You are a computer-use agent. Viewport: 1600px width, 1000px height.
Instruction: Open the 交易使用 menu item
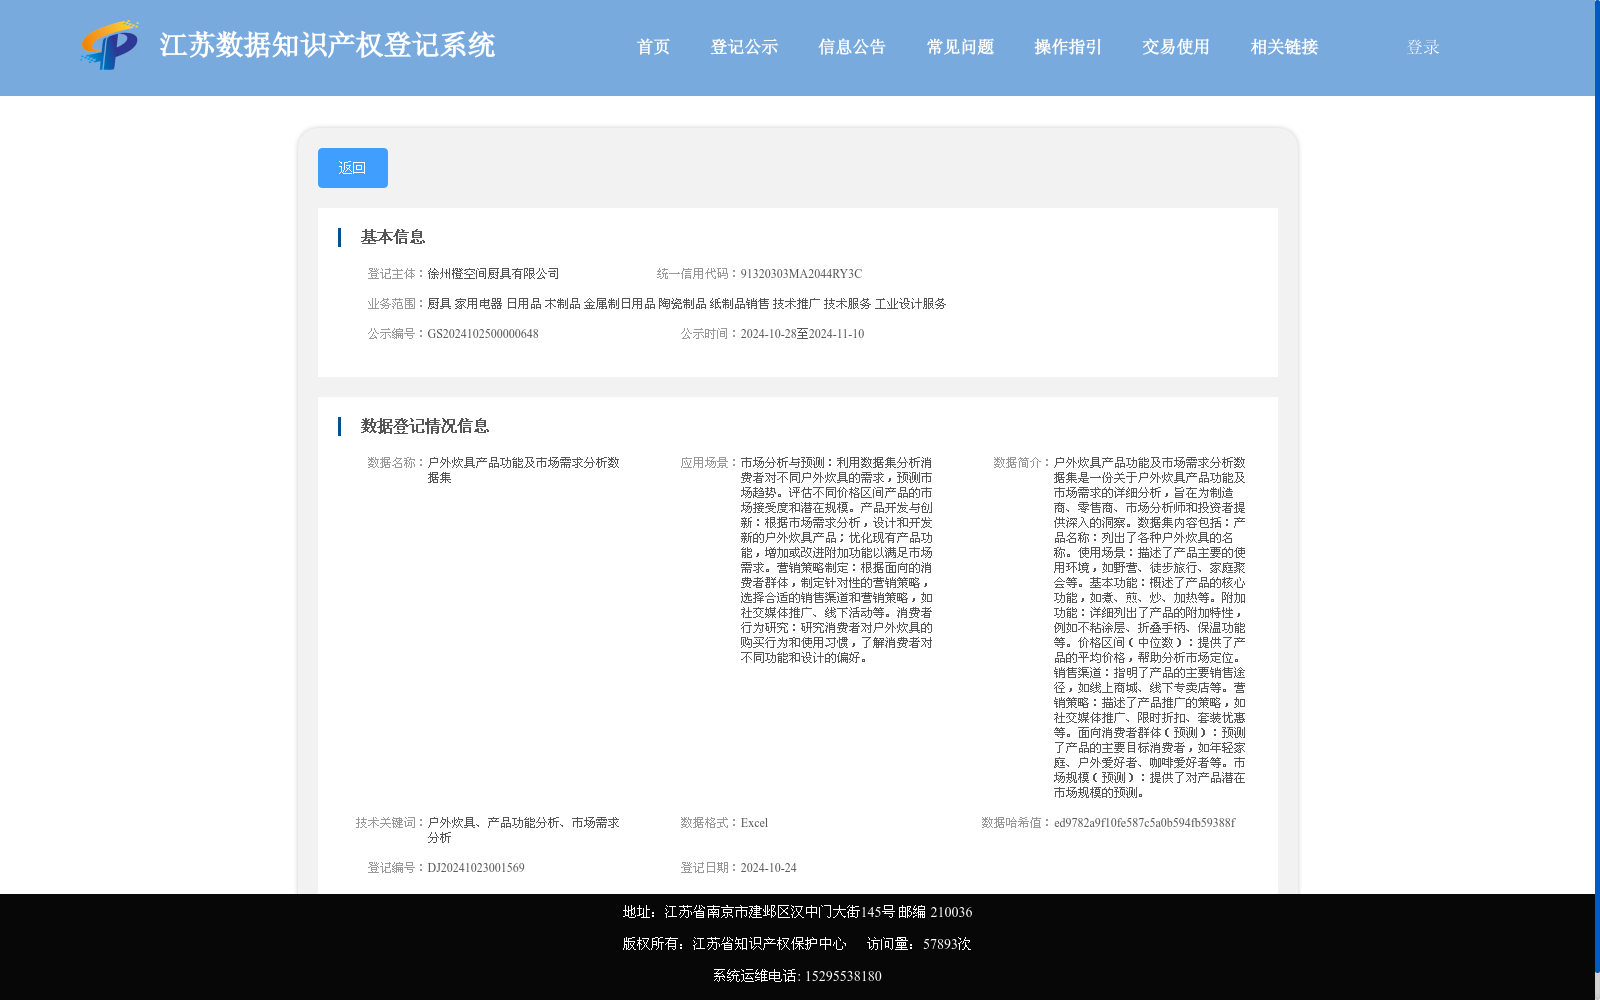(1176, 47)
